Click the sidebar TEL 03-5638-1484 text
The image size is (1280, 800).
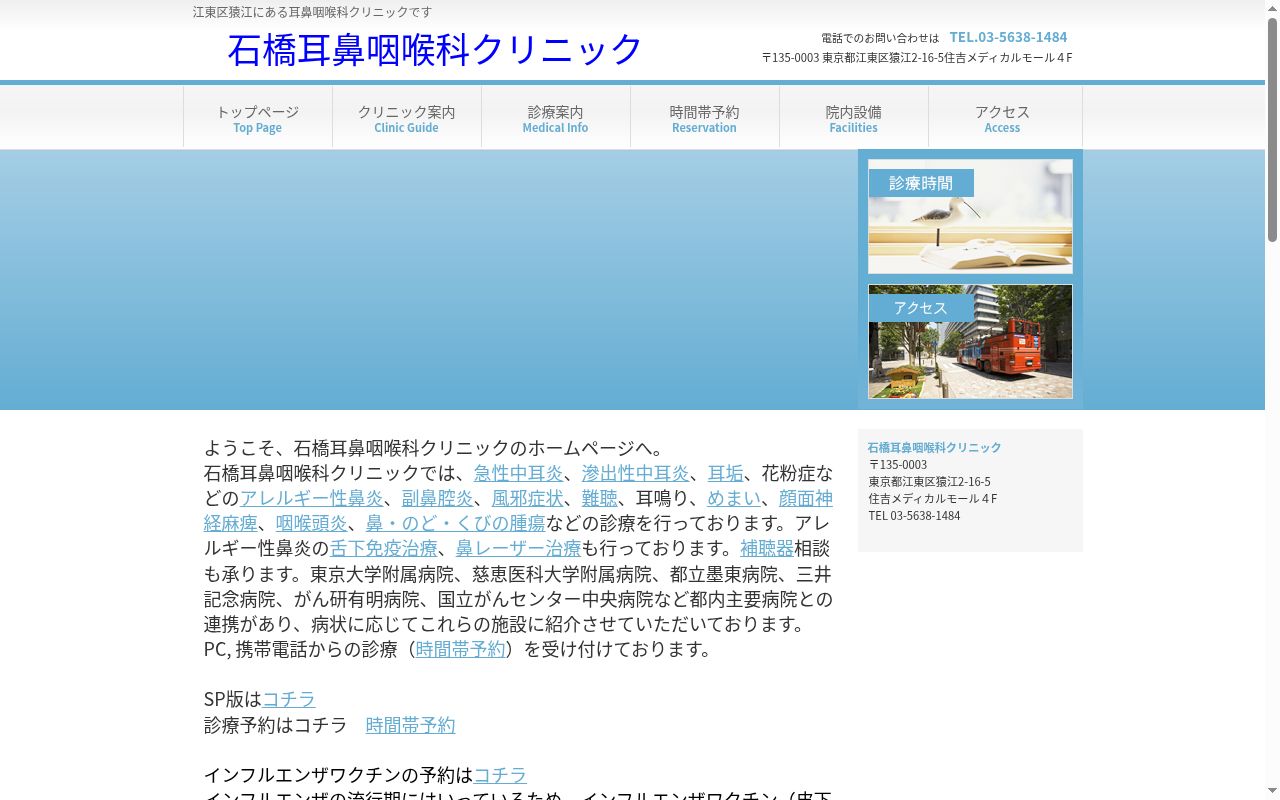pyautogui.click(x=914, y=515)
